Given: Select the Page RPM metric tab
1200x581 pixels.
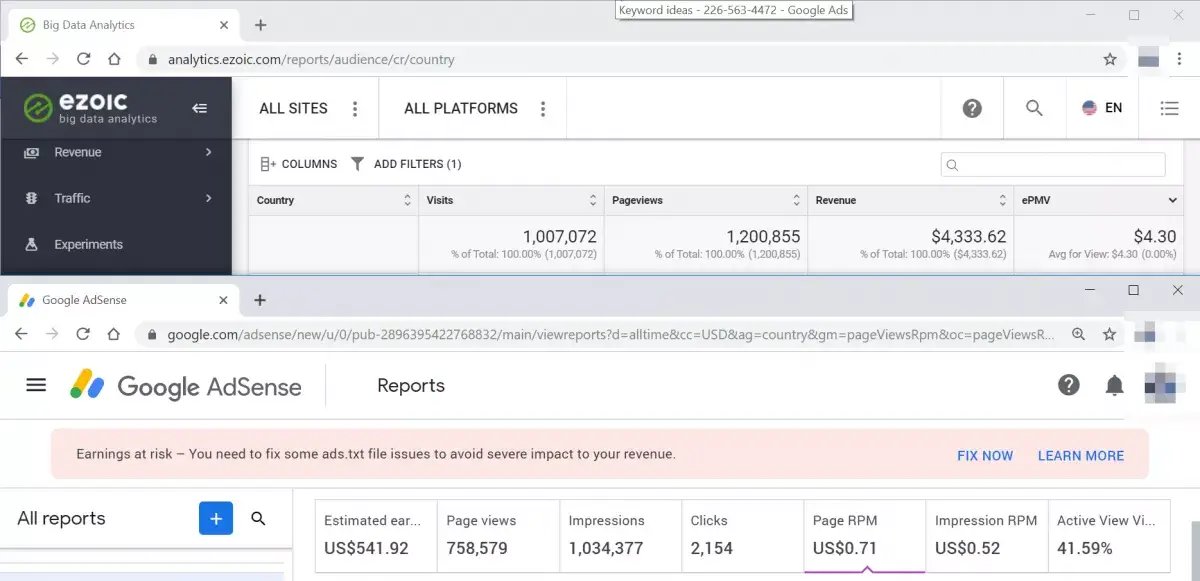Looking at the screenshot, I should point(864,535).
